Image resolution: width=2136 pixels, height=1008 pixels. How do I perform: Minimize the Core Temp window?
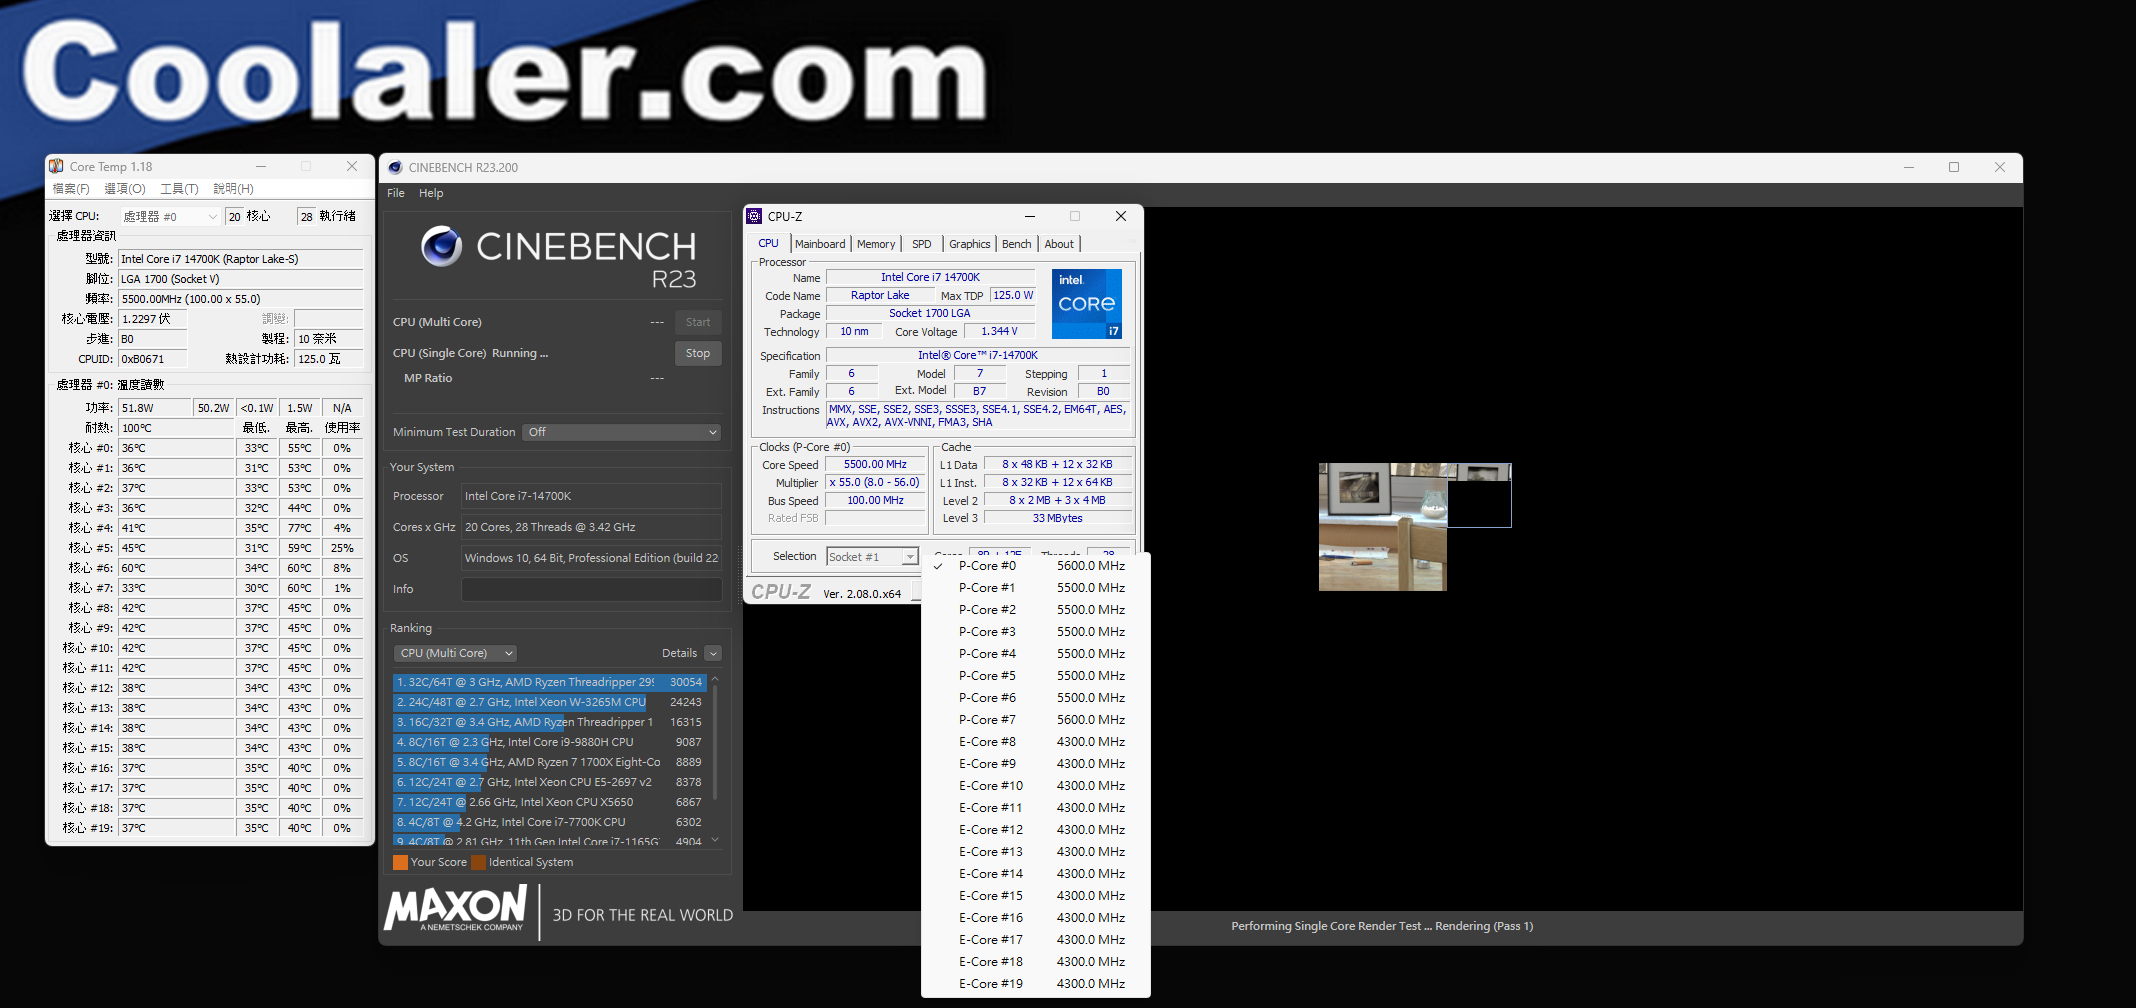click(261, 166)
